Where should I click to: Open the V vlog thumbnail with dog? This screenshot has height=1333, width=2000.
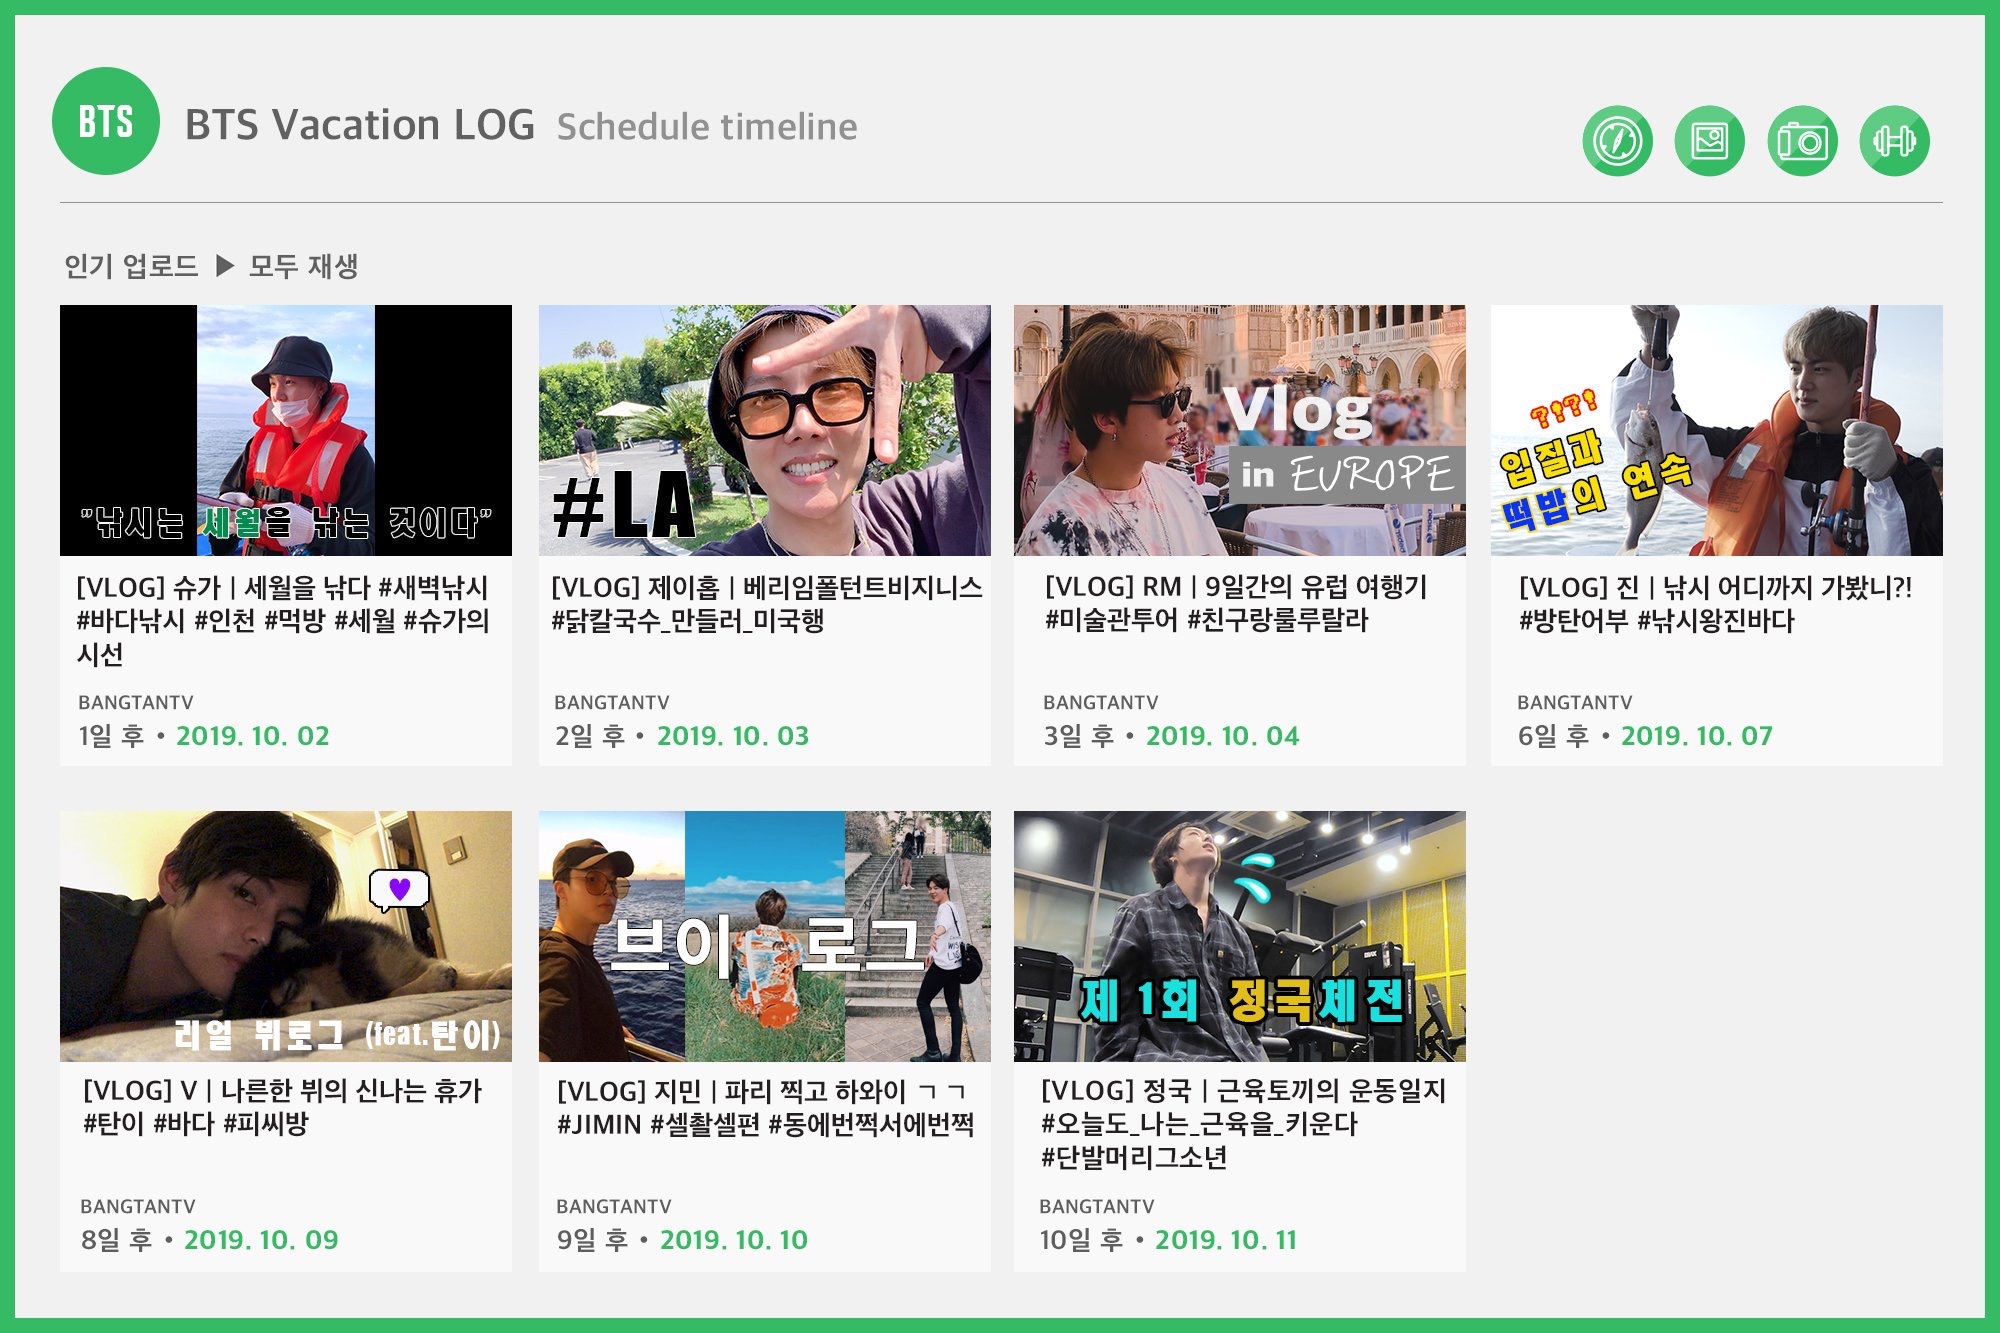(x=286, y=936)
